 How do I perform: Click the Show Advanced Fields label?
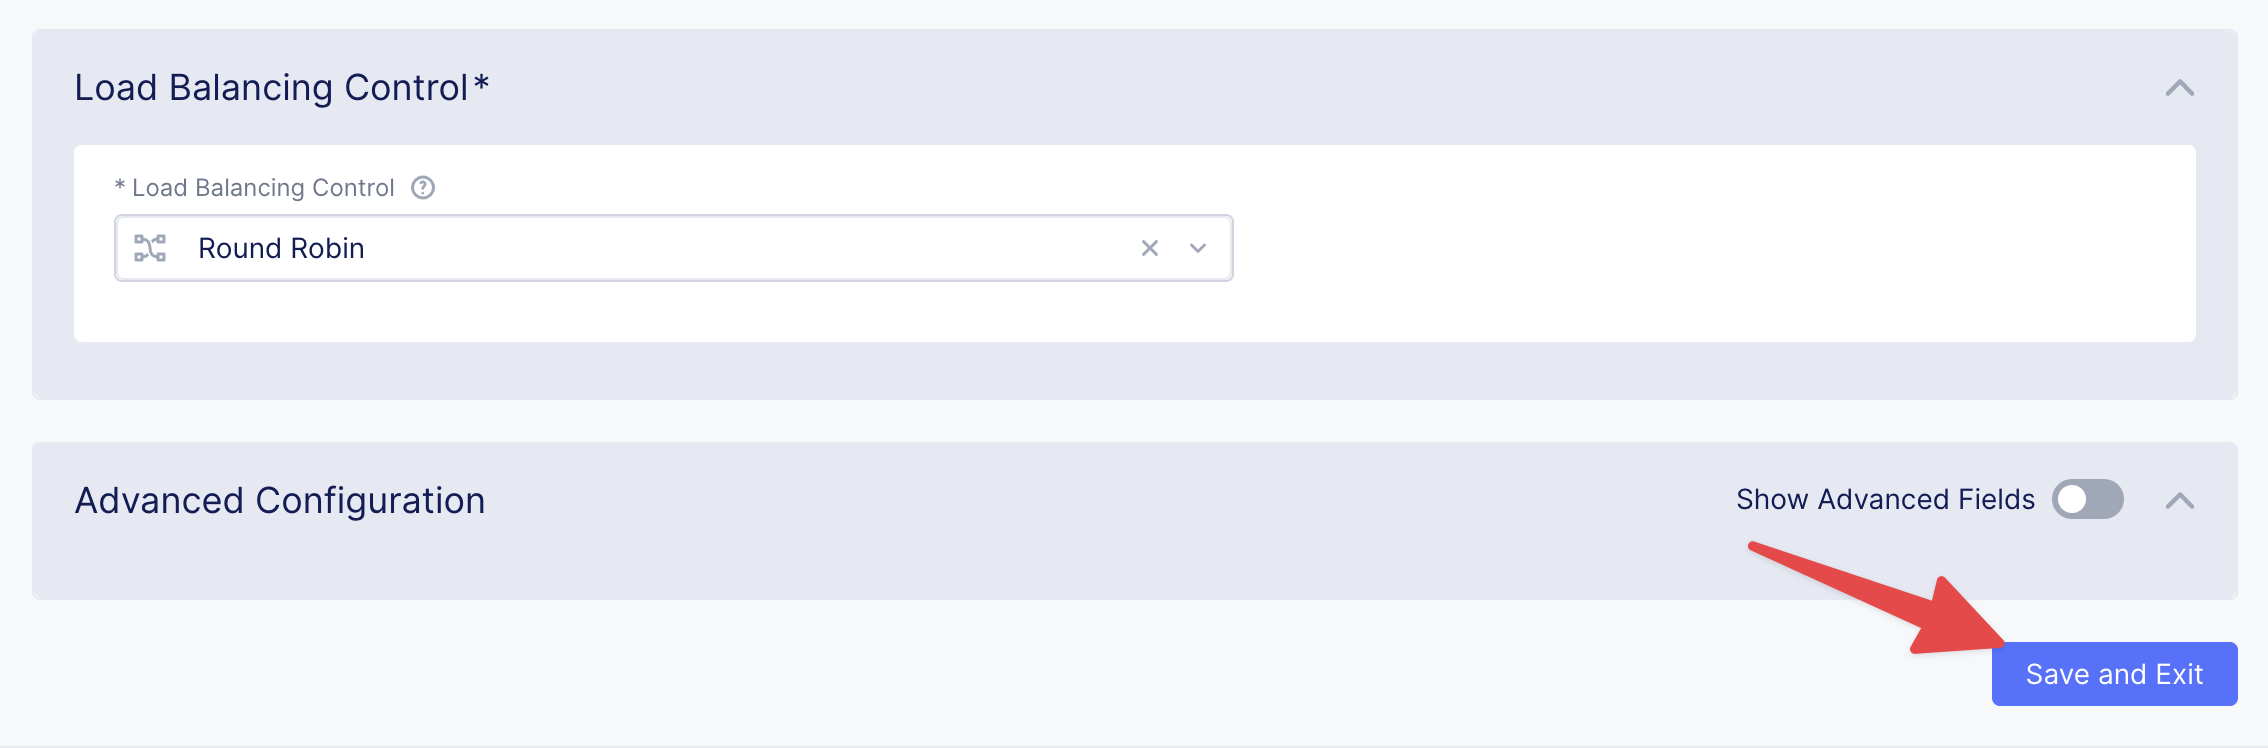click(x=1885, y=499)
